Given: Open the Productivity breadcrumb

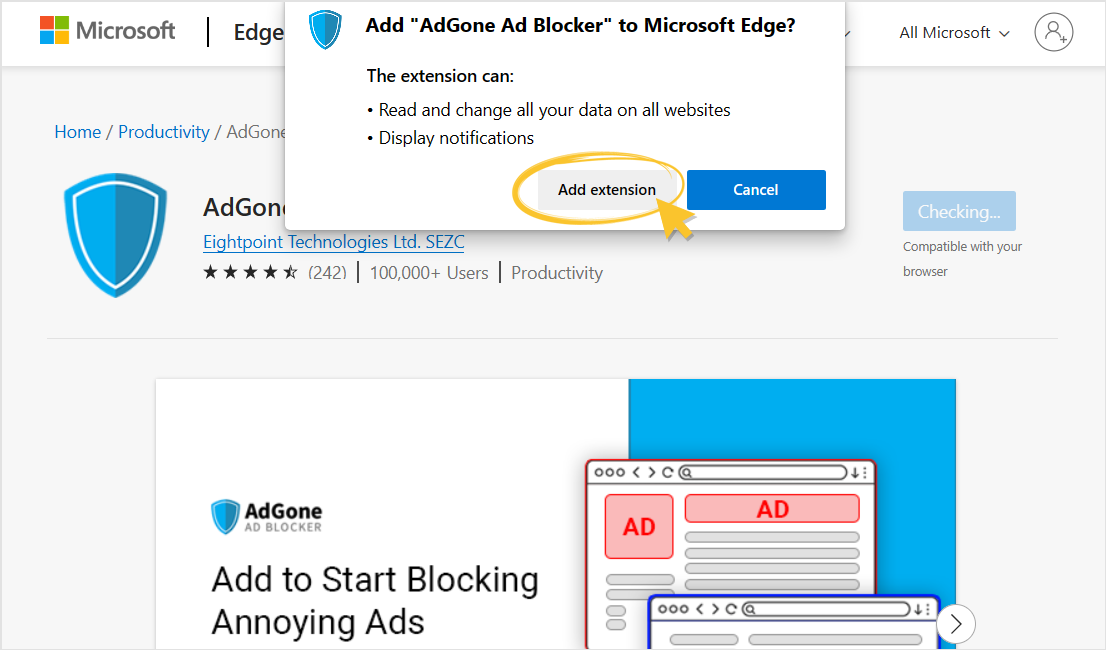Looking at the screenshot, I should 163,131.
